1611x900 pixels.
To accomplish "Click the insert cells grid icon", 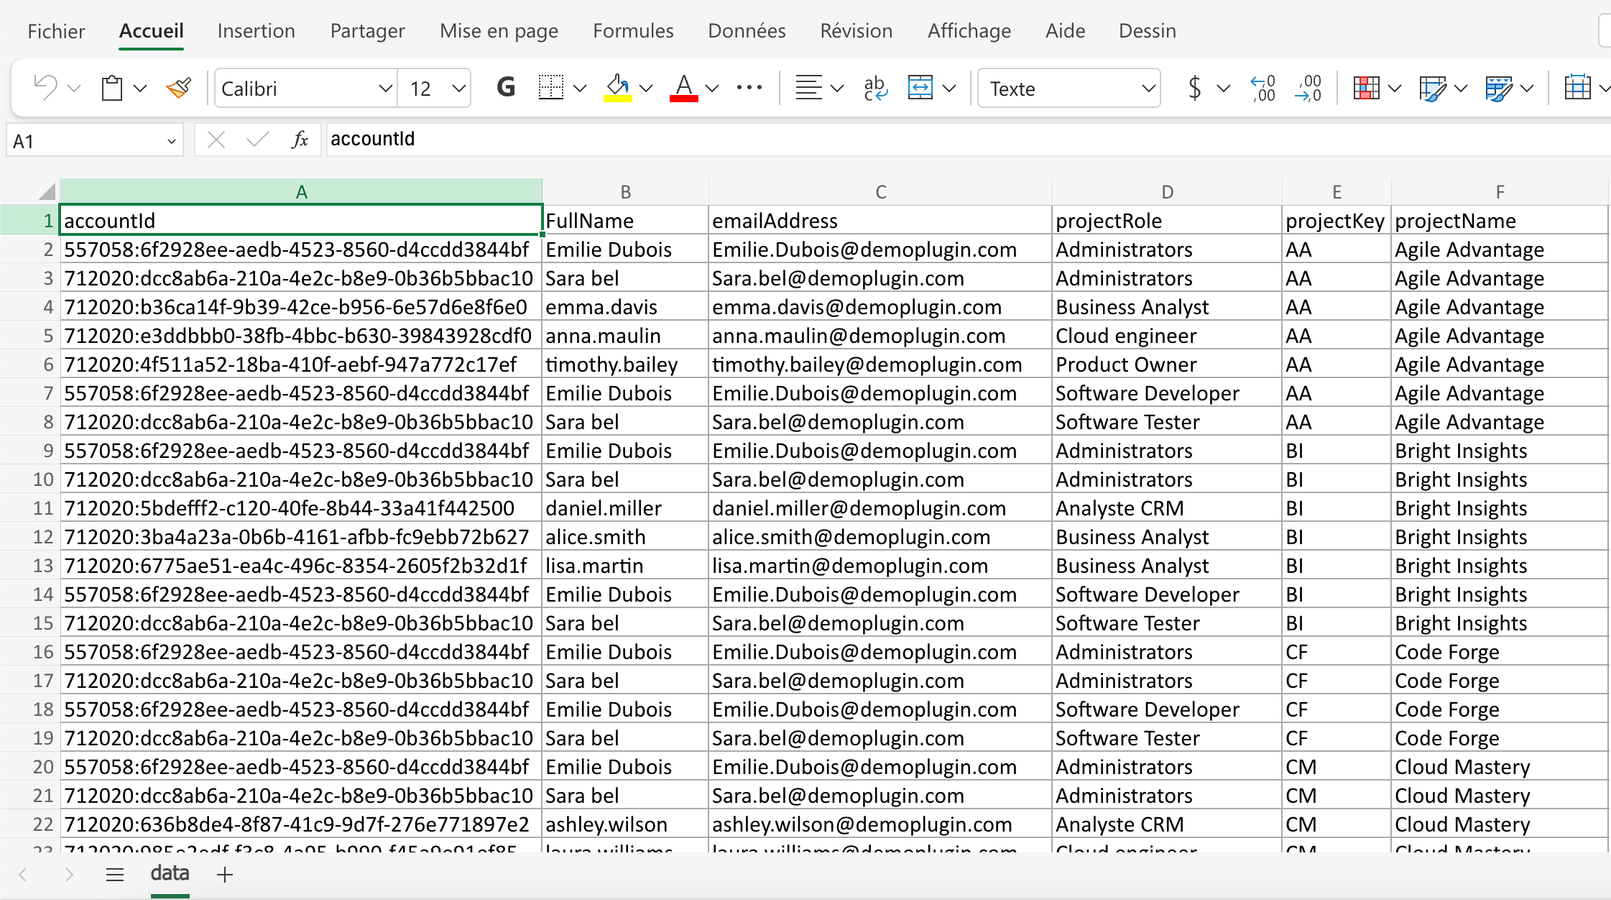I will coord(1577,88).
